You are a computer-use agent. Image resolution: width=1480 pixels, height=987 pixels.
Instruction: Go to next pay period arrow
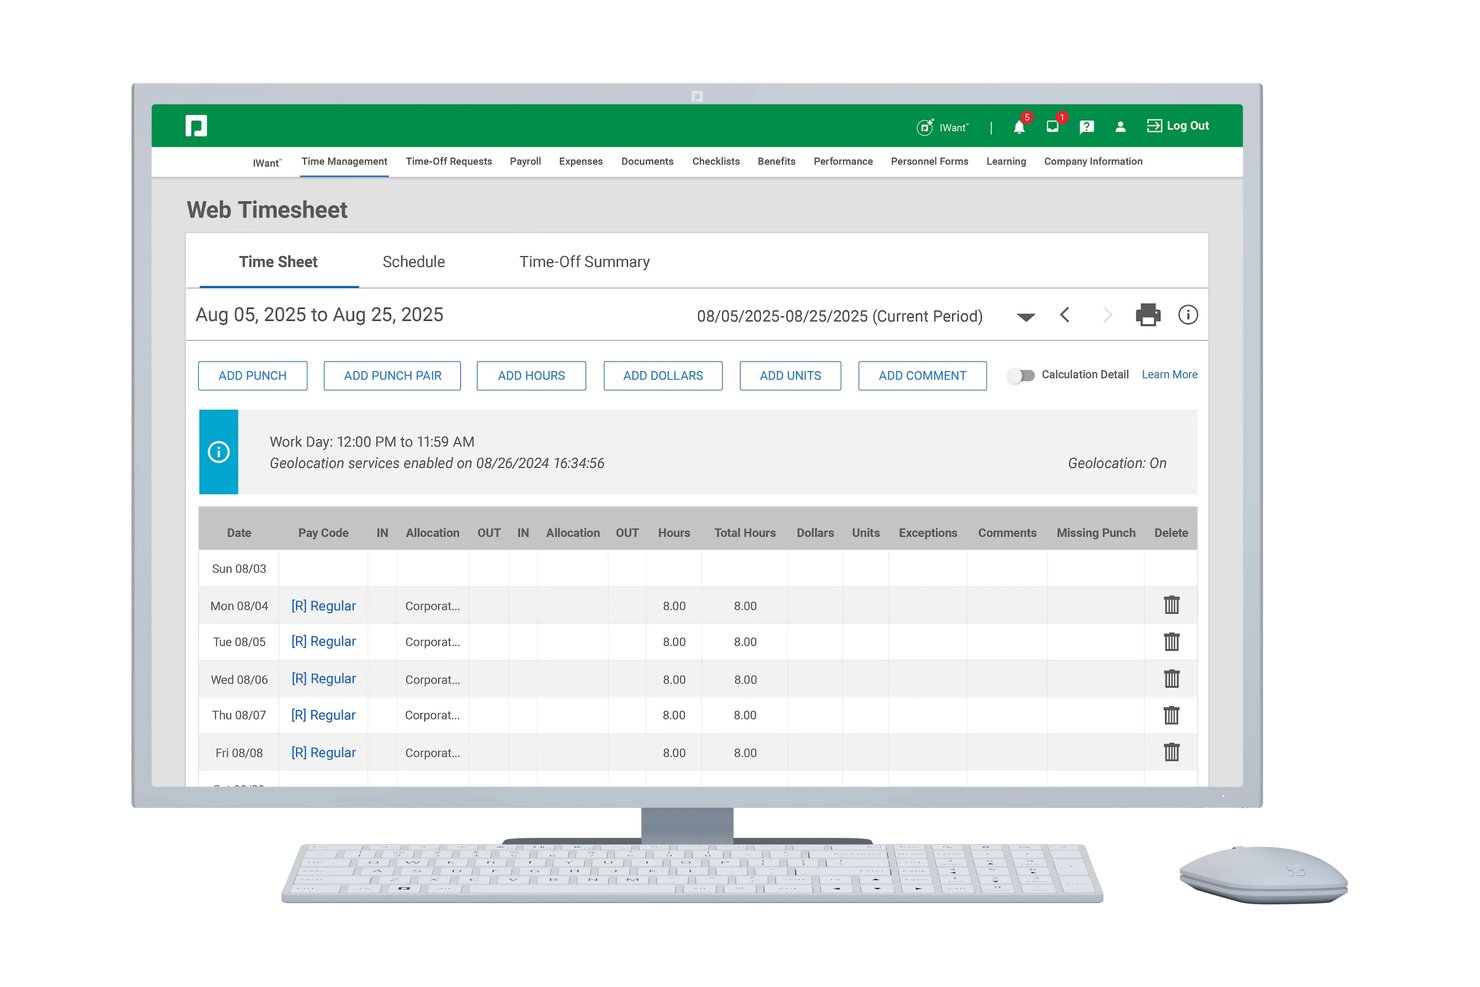tap(1107, 315)
